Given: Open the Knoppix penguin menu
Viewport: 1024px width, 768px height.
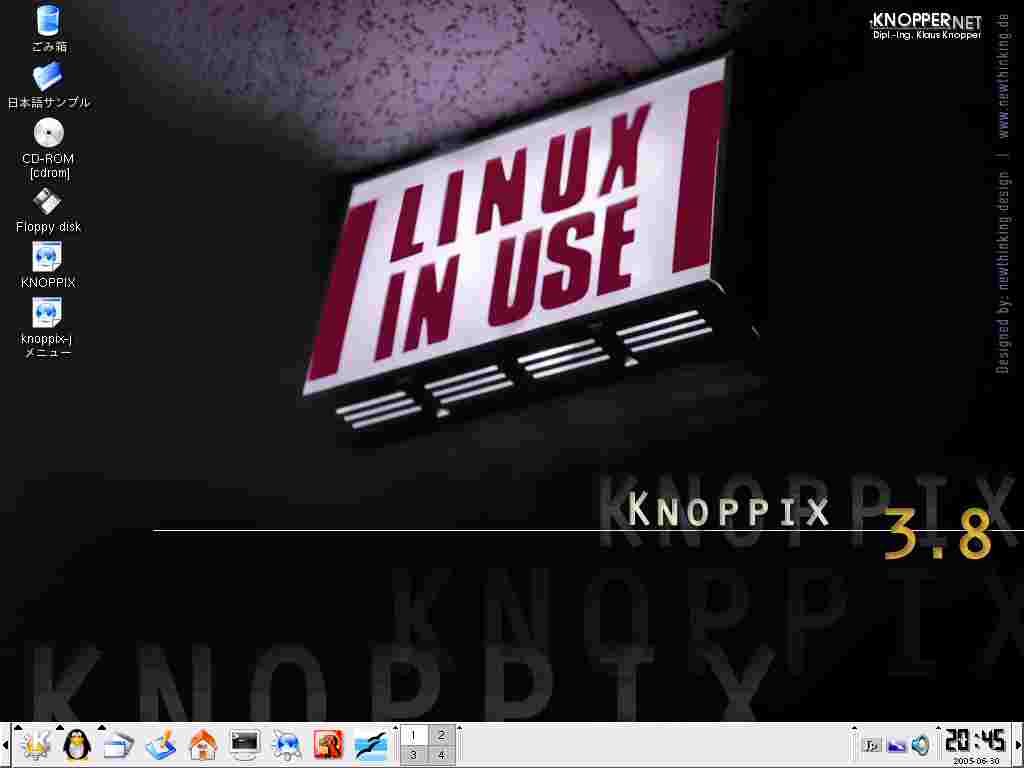Looking at the screenshot, I should tap(77, 745).
